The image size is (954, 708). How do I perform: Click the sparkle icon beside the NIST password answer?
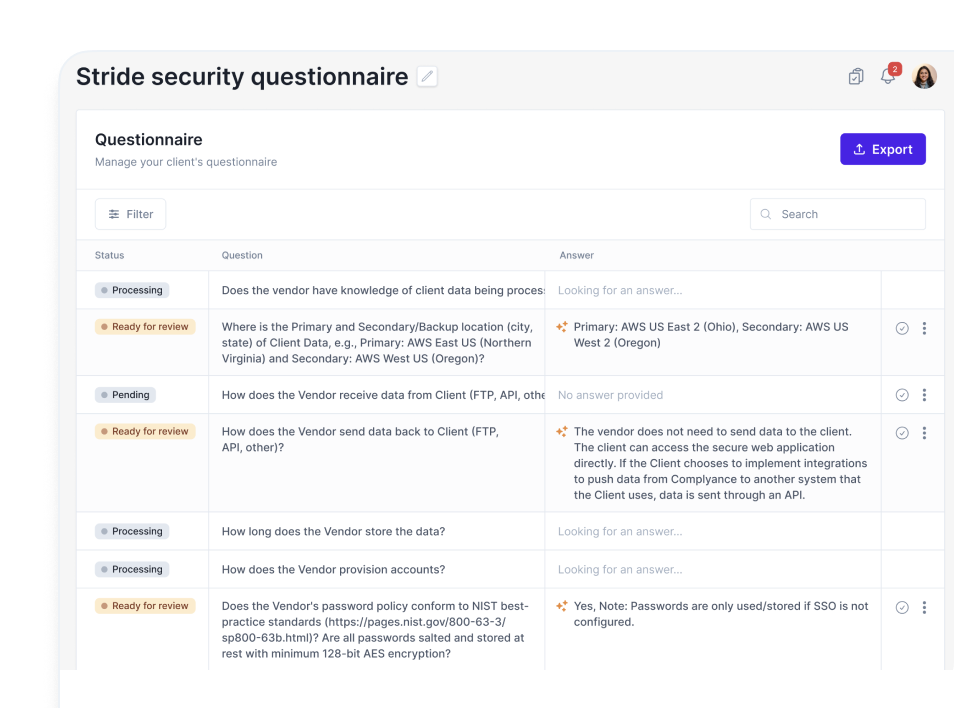tap(562, 606)
